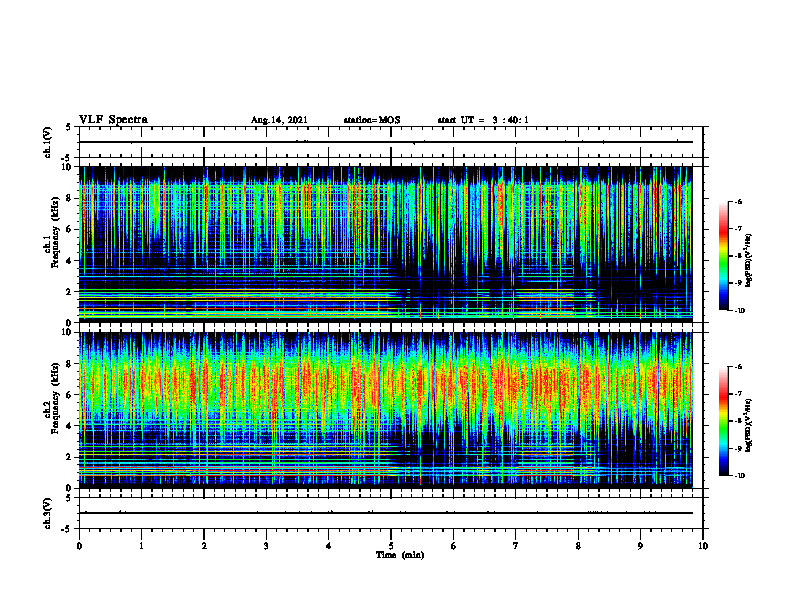The height and width of the screenshot is (612, 792).
Task: Click inside the ch.1 spectrogram panel
Action: (x=385, y=244)
